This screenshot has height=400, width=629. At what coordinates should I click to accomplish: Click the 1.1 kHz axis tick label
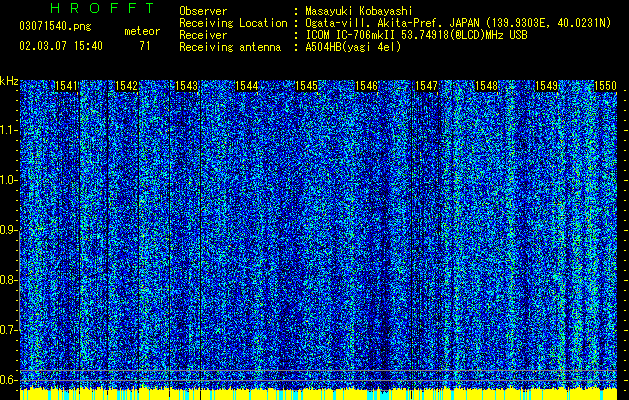point(8,130)
